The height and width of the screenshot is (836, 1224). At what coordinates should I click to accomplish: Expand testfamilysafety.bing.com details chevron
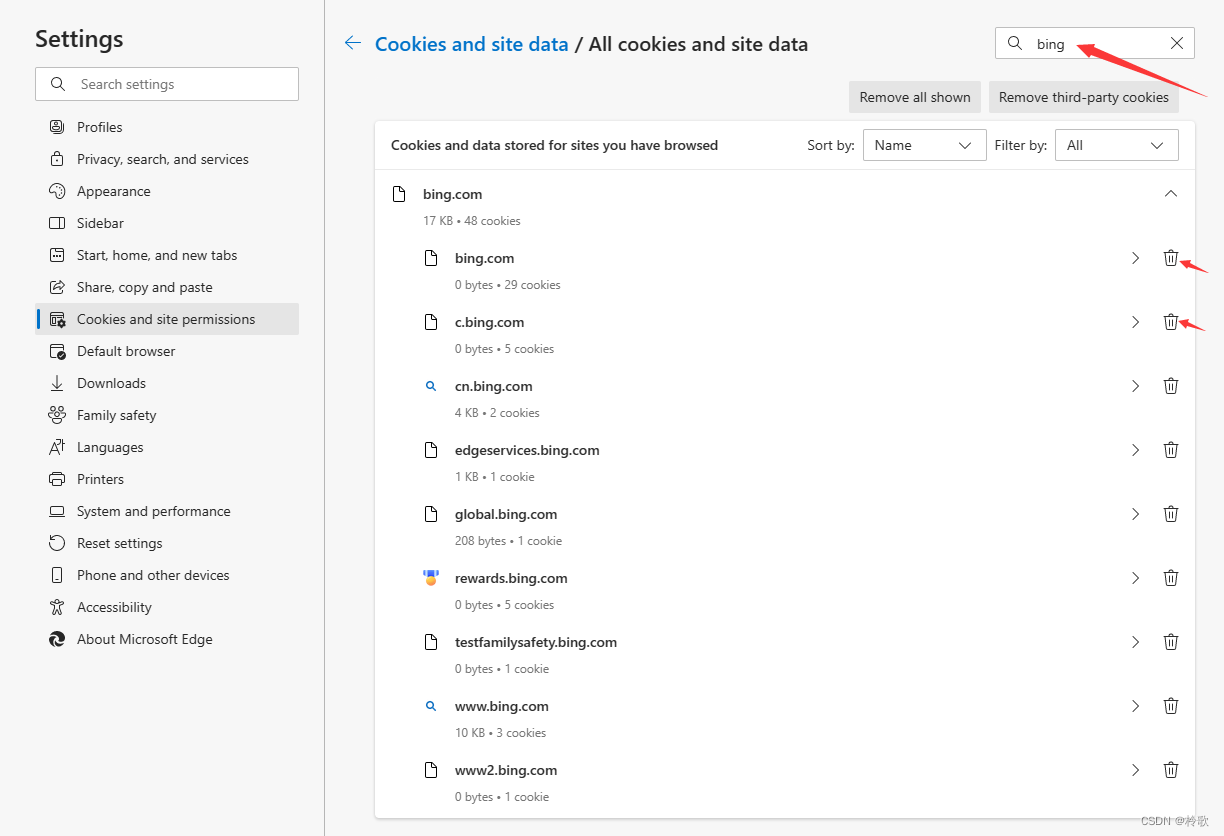(x=1135, y=642)
